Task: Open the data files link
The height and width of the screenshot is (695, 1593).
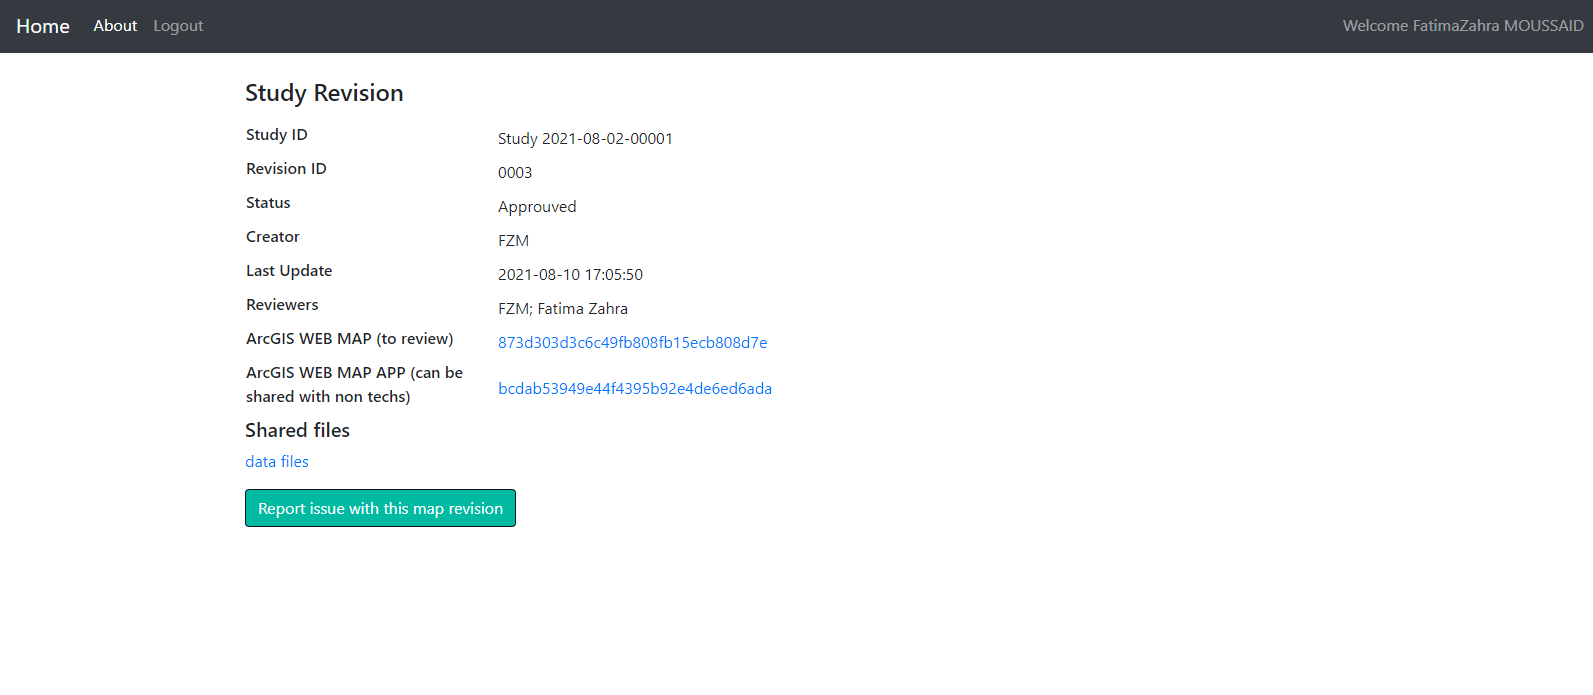Action: 277,461
